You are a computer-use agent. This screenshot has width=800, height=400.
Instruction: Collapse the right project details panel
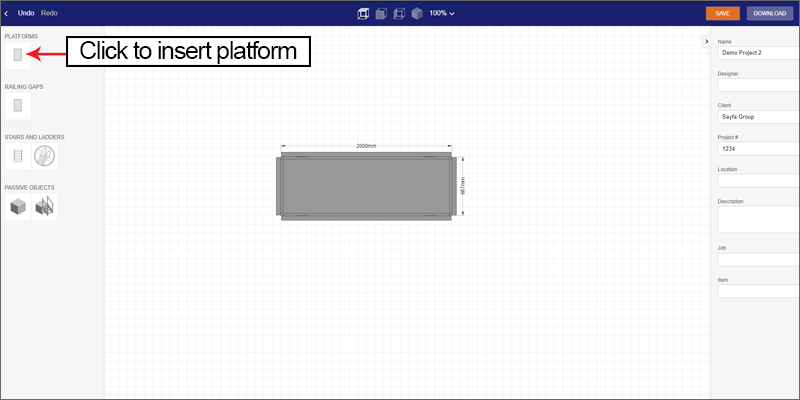click(706, 41)
